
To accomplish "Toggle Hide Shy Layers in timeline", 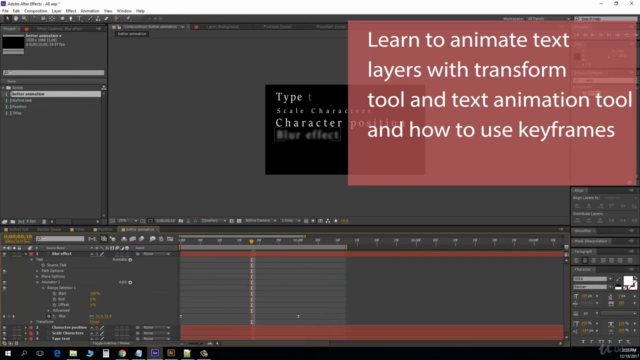I will coord(124,239).
